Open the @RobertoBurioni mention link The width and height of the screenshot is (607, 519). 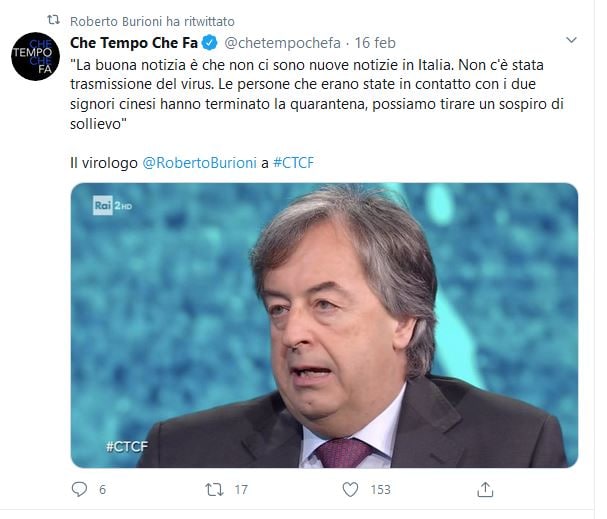pos(199,163)
